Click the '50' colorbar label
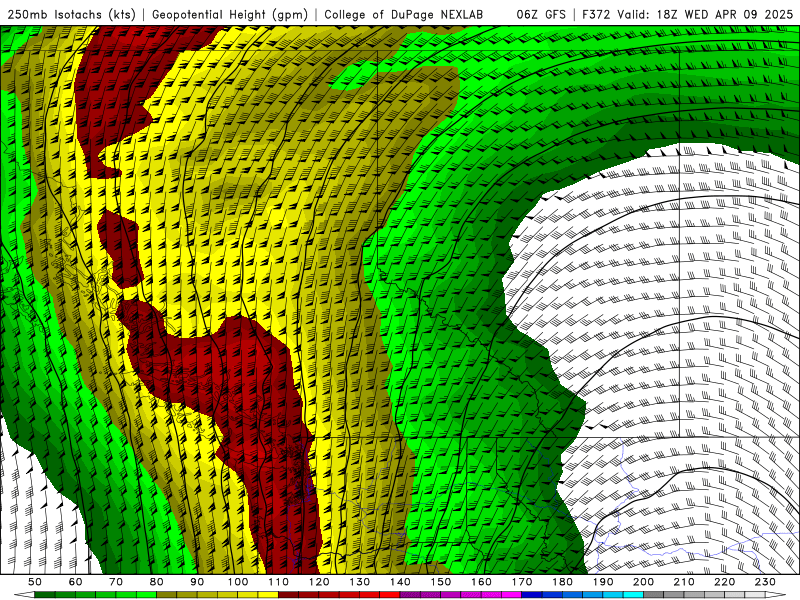800x600 pixels. 35,582
